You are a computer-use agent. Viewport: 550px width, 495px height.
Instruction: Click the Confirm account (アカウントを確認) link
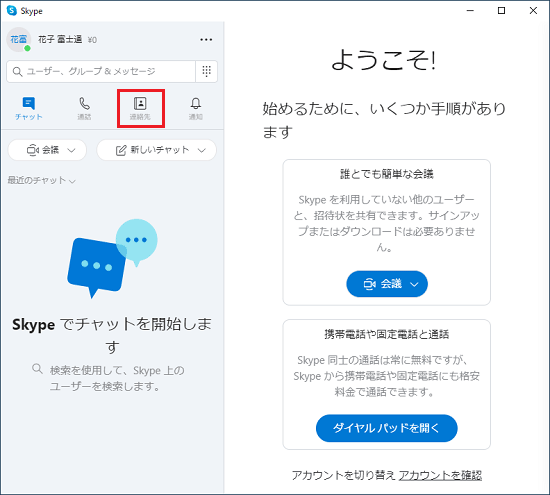pyautogui.click(x=440, y=475)
